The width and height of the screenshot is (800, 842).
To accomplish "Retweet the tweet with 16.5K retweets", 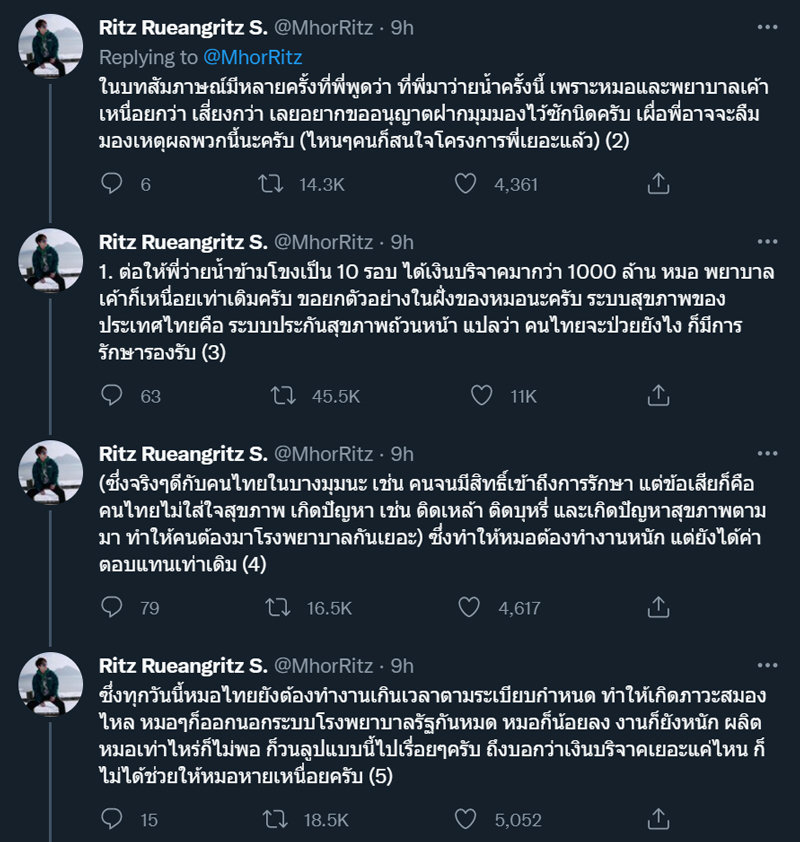I will [269, 607].
